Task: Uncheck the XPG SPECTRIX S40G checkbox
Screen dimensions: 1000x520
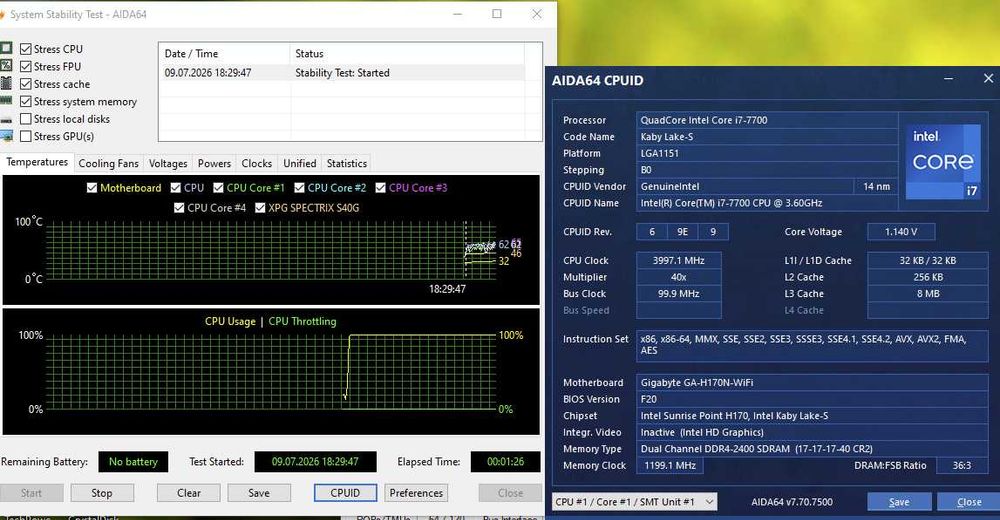Action: point(260,207)
